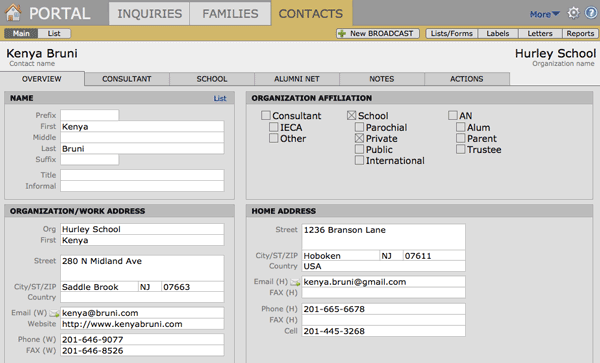Click the work Country field
Viewport: 600px width, 363px height.
(142, 297)
